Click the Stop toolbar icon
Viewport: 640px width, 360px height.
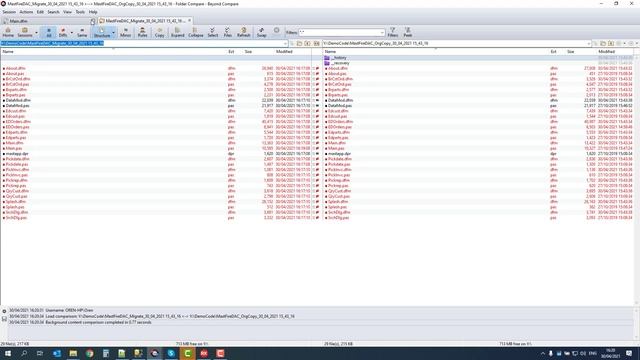[277, 31]
